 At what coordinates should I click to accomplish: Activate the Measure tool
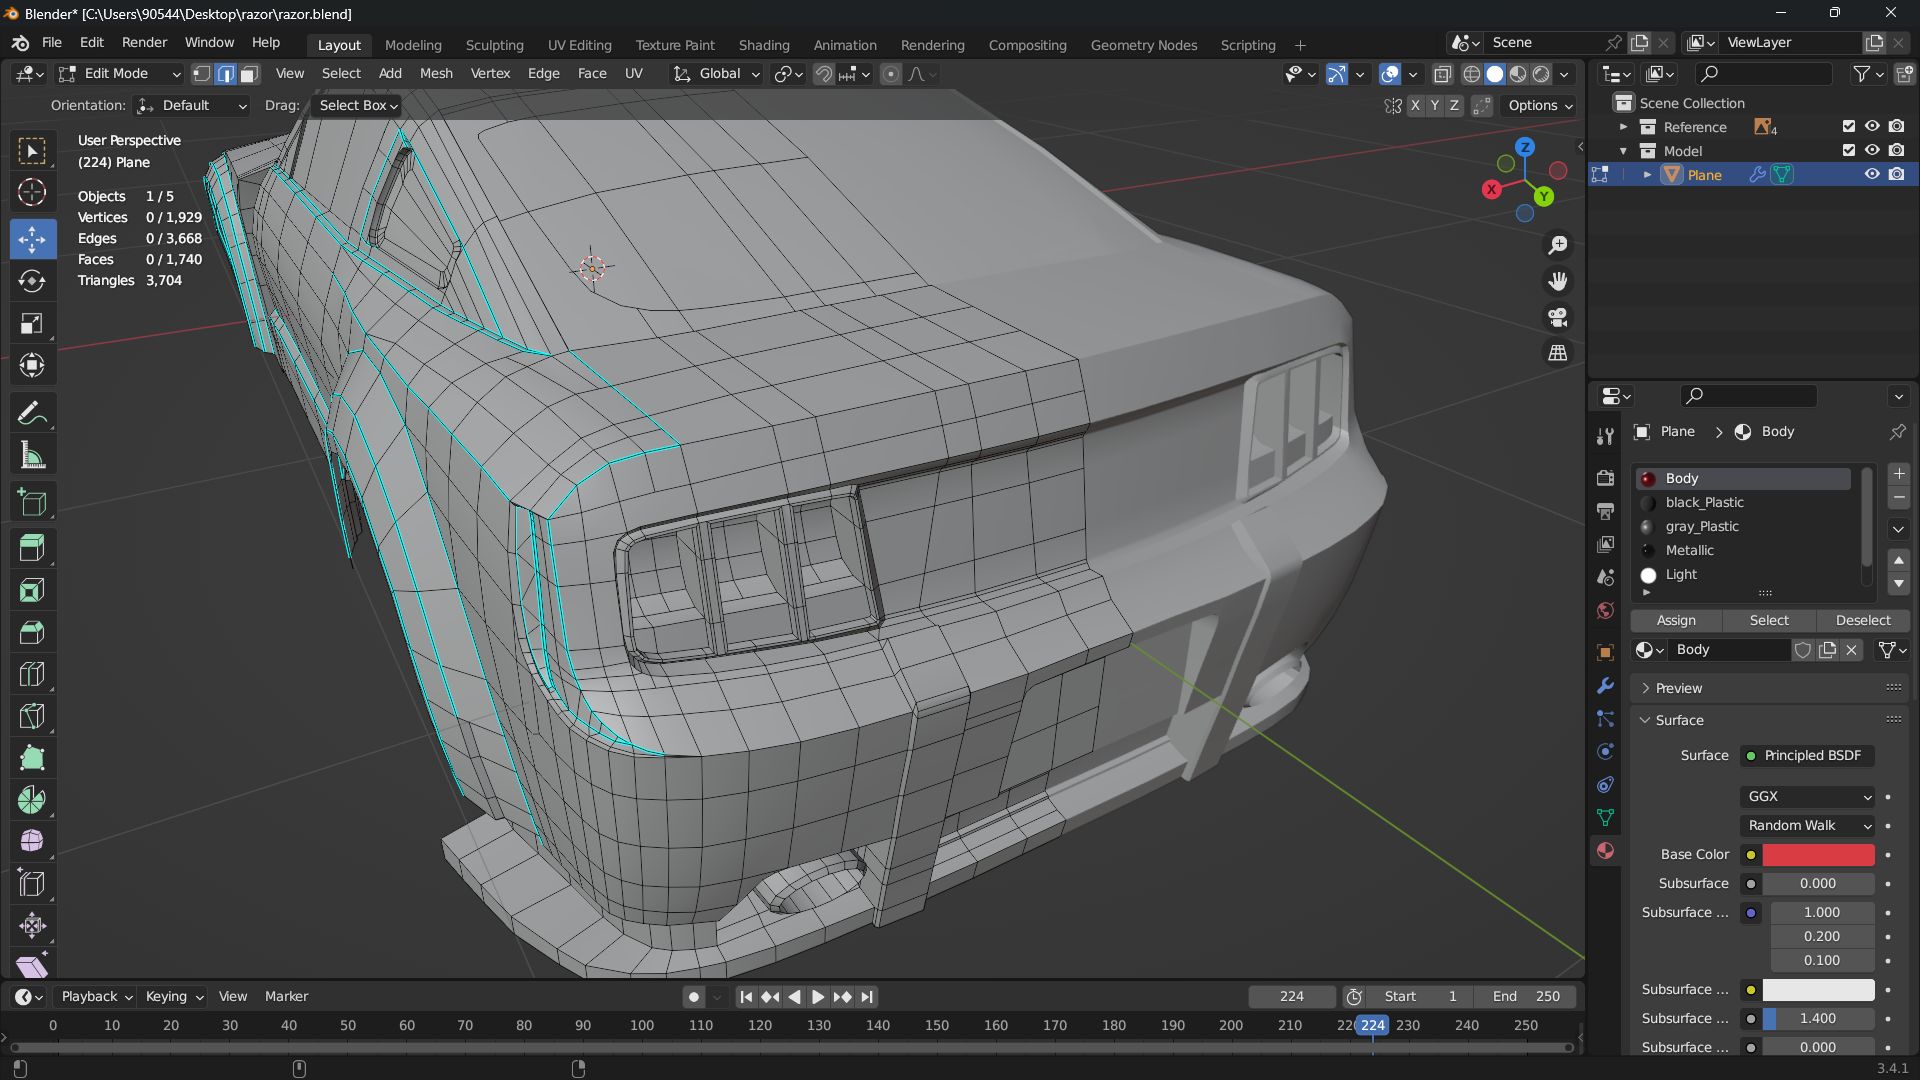click(x=32, y=456)
